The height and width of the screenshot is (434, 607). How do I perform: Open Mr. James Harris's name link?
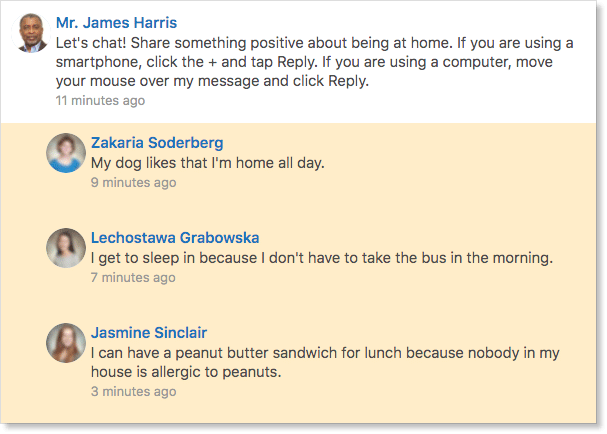[117, 22]
